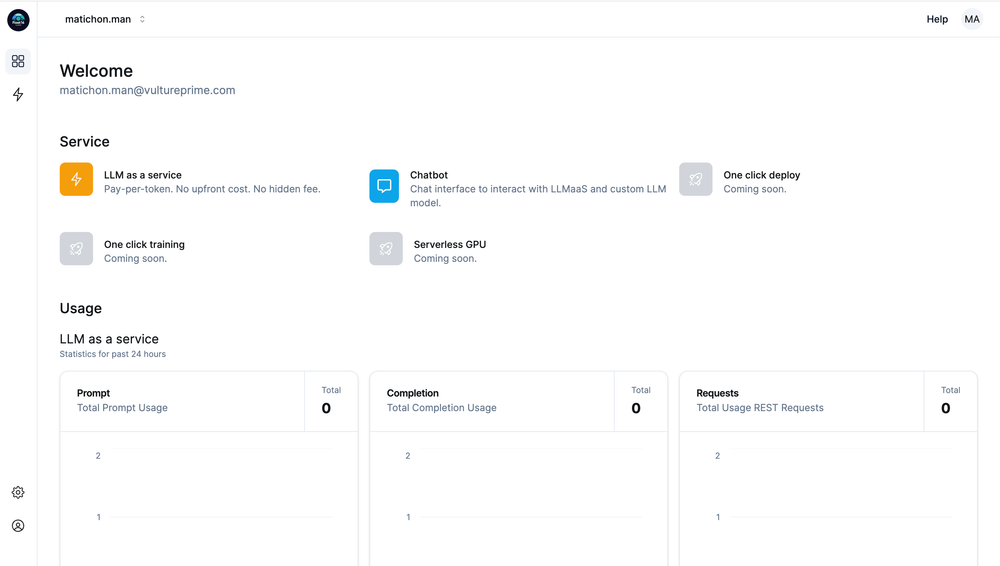Open the dashboard grid icon in sidebar

point(18,61)
